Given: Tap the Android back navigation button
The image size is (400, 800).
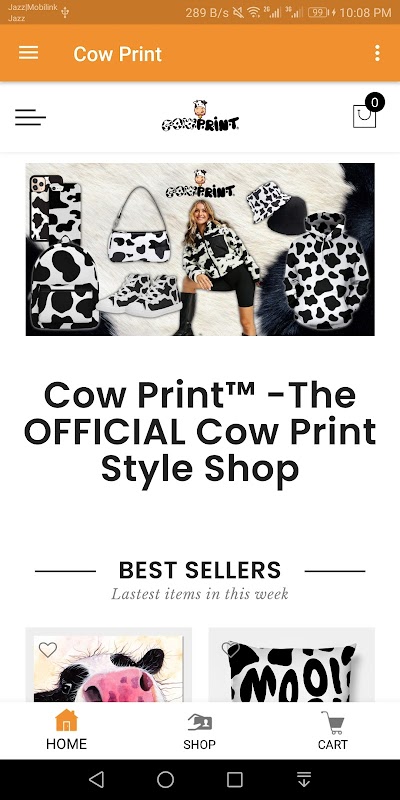Looking at the screenshot, I should point(96,779).
